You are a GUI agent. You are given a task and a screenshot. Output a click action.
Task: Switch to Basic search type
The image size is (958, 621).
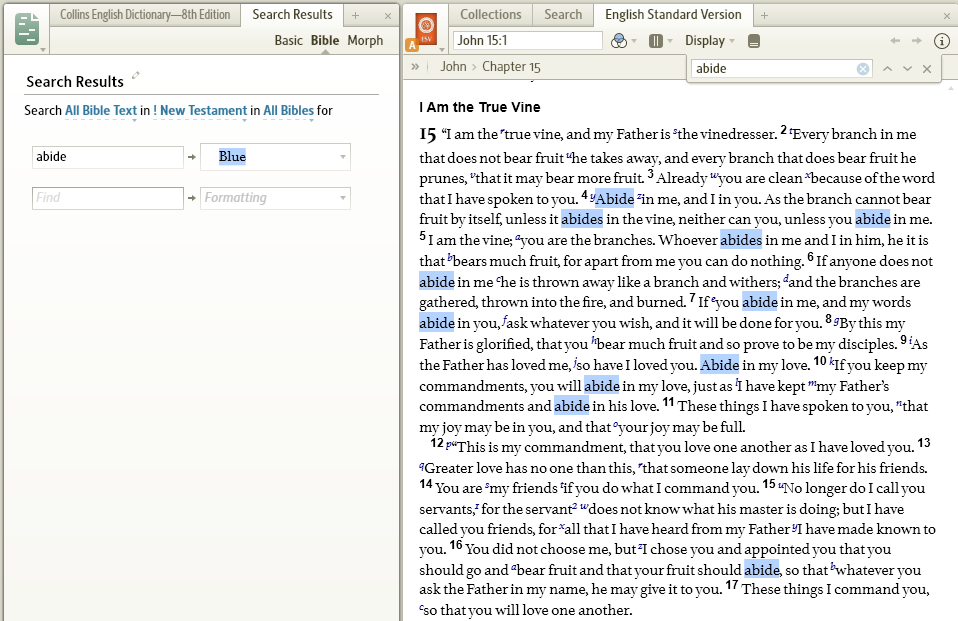[x=288, y=40]
